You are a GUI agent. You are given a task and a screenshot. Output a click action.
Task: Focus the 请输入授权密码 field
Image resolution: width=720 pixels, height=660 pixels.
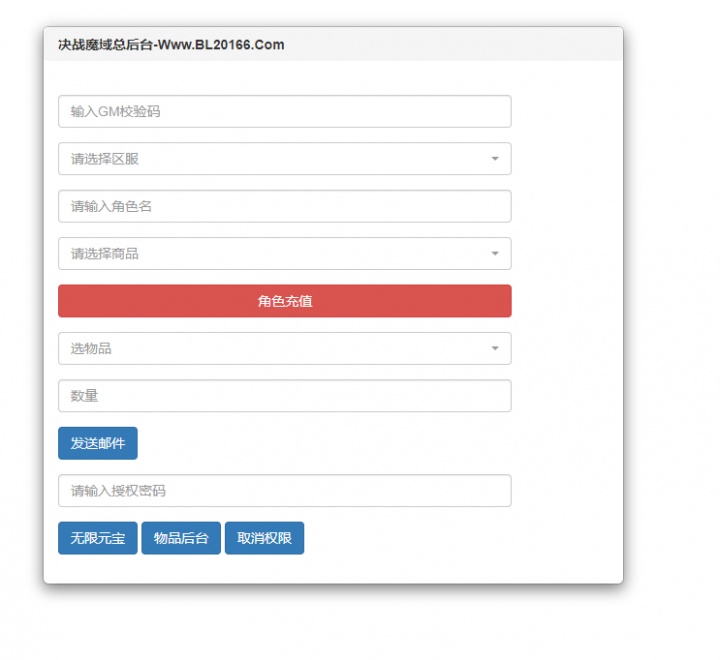tap(285, 491)
